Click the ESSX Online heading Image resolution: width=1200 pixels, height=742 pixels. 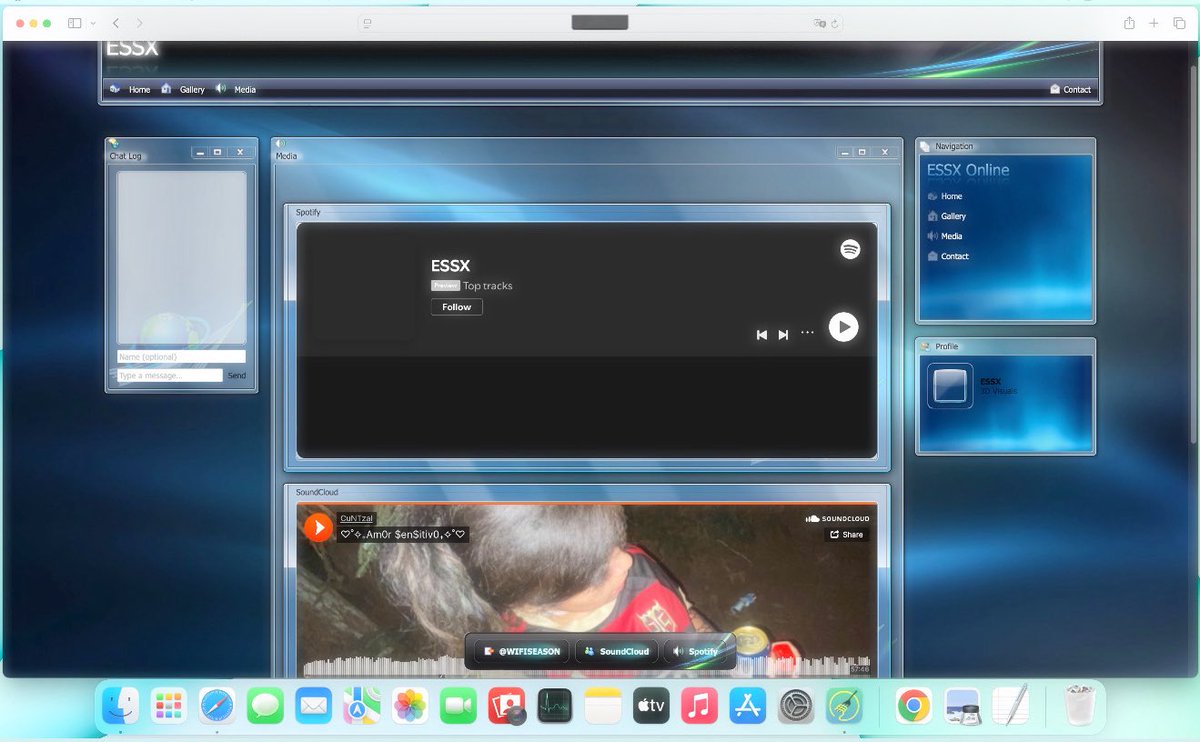[968, 170]
